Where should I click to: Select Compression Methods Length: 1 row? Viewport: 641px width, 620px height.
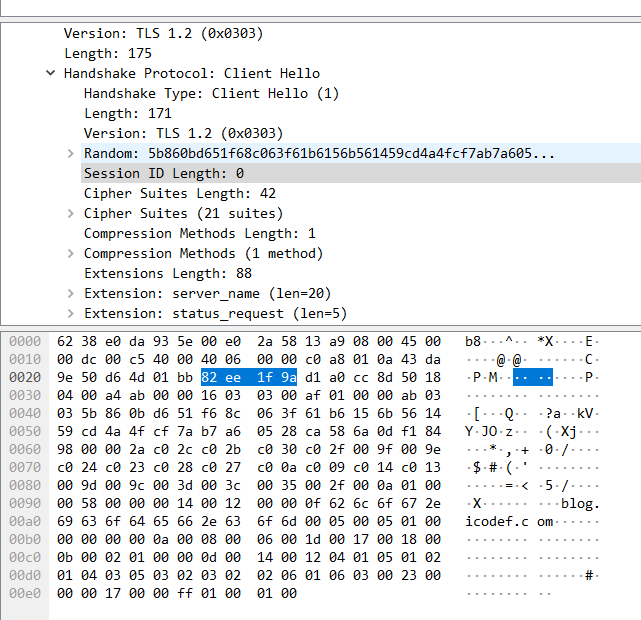tap(200, 233)
